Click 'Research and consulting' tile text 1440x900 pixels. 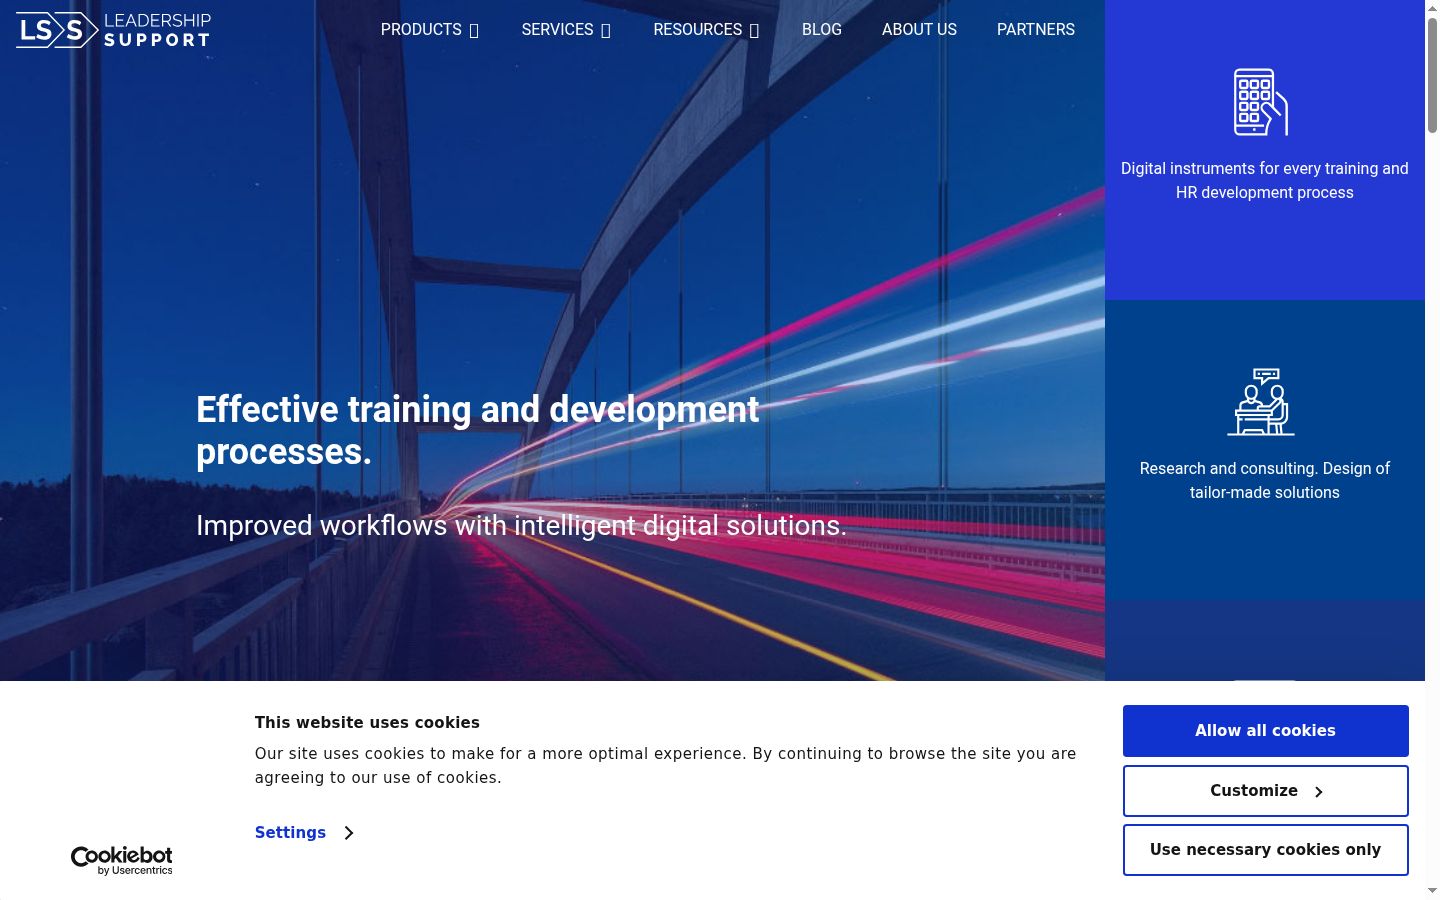pos(1264,481)
